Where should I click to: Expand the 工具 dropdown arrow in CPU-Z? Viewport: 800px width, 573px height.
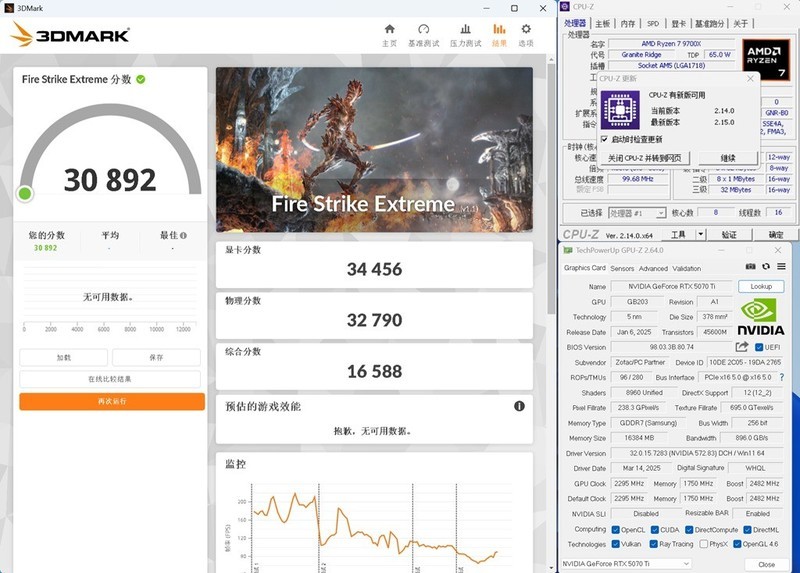point(701,234)
